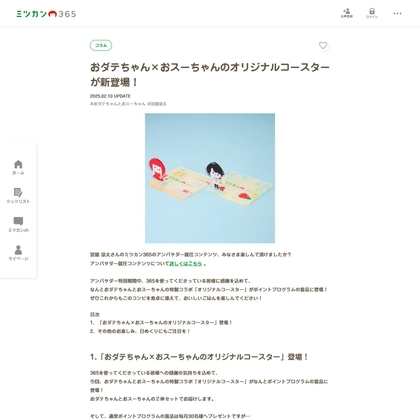Open the ミツカンch chat icon
Screen dimensions: 420x420
(18, 221)
